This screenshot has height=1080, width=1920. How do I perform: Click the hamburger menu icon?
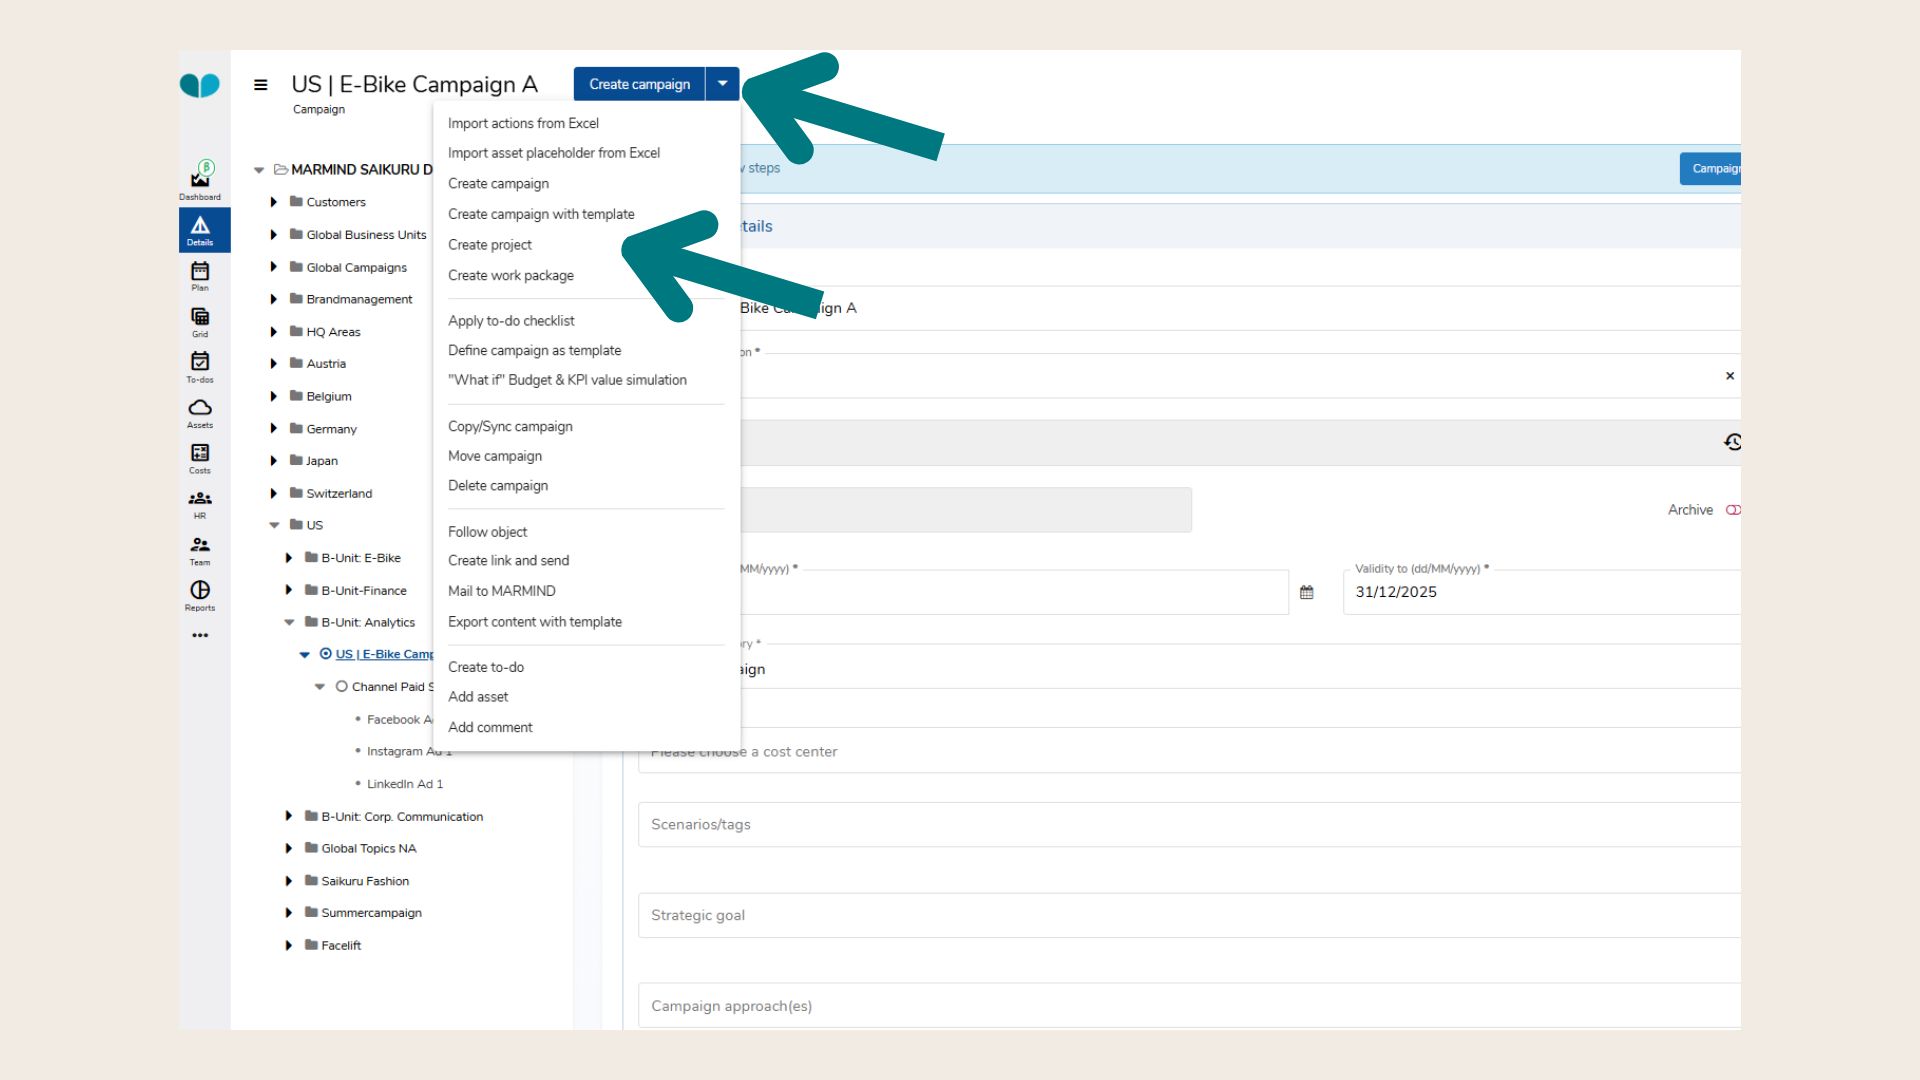pyautogui.click(x=261, y=85)
